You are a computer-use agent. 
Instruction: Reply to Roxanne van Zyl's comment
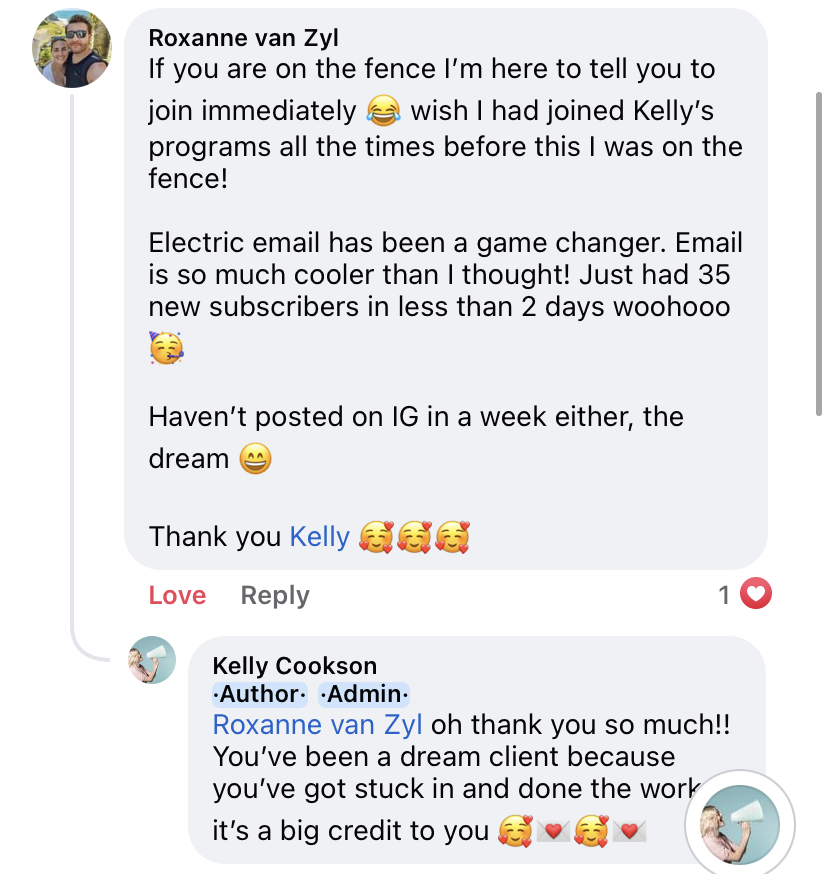pyautogui.click(x=275, y=596)
